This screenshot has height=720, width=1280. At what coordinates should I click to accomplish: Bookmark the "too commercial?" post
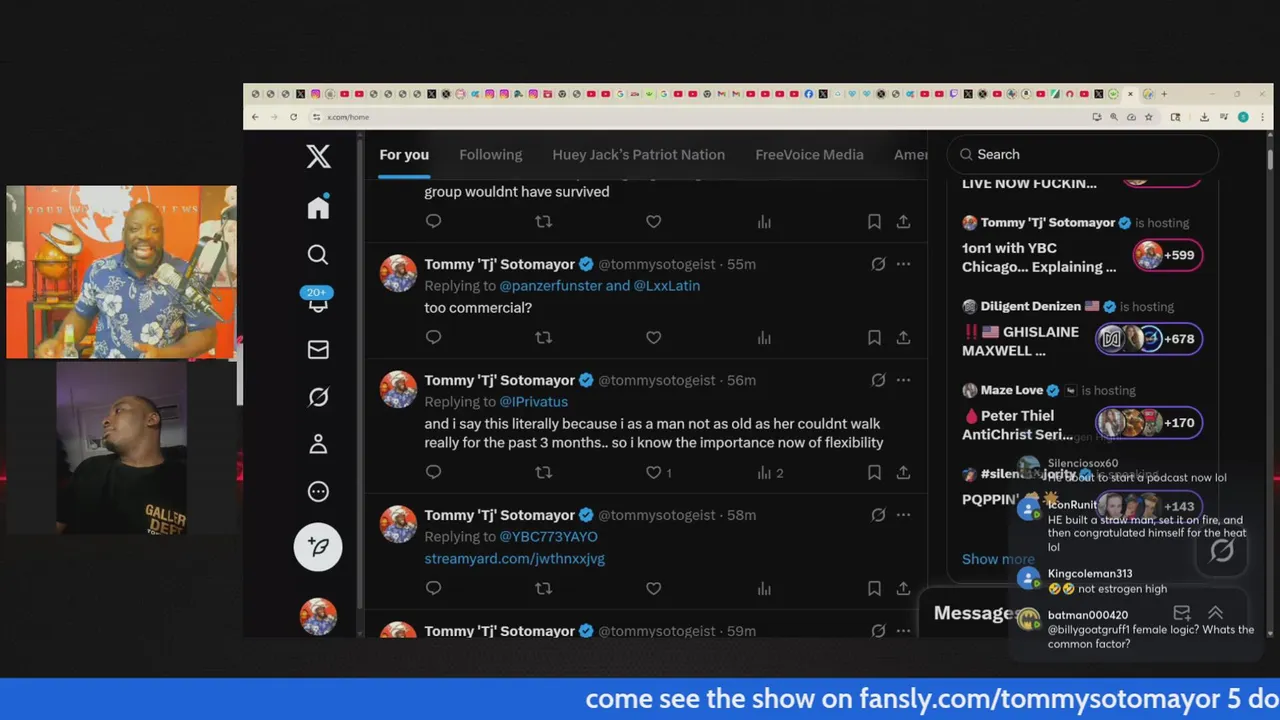click(x=874, y=337)
